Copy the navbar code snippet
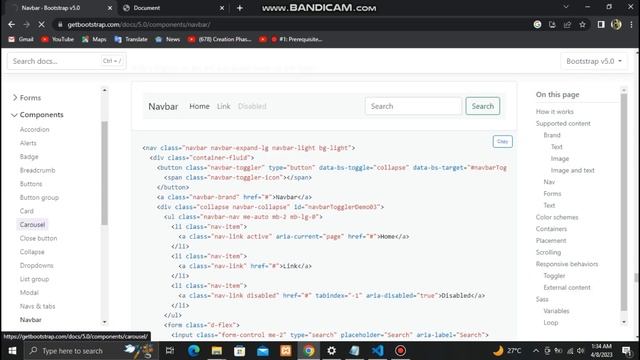Viewport: 640px width, 360px height. [502, 142]
